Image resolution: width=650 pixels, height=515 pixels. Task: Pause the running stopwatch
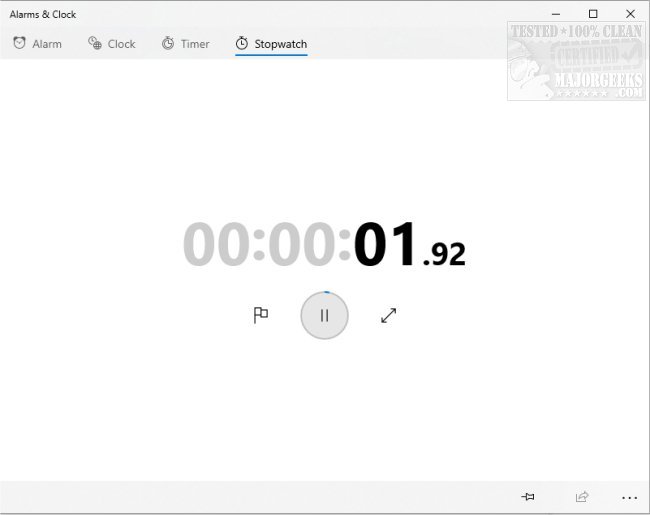(x=324, y=316)
